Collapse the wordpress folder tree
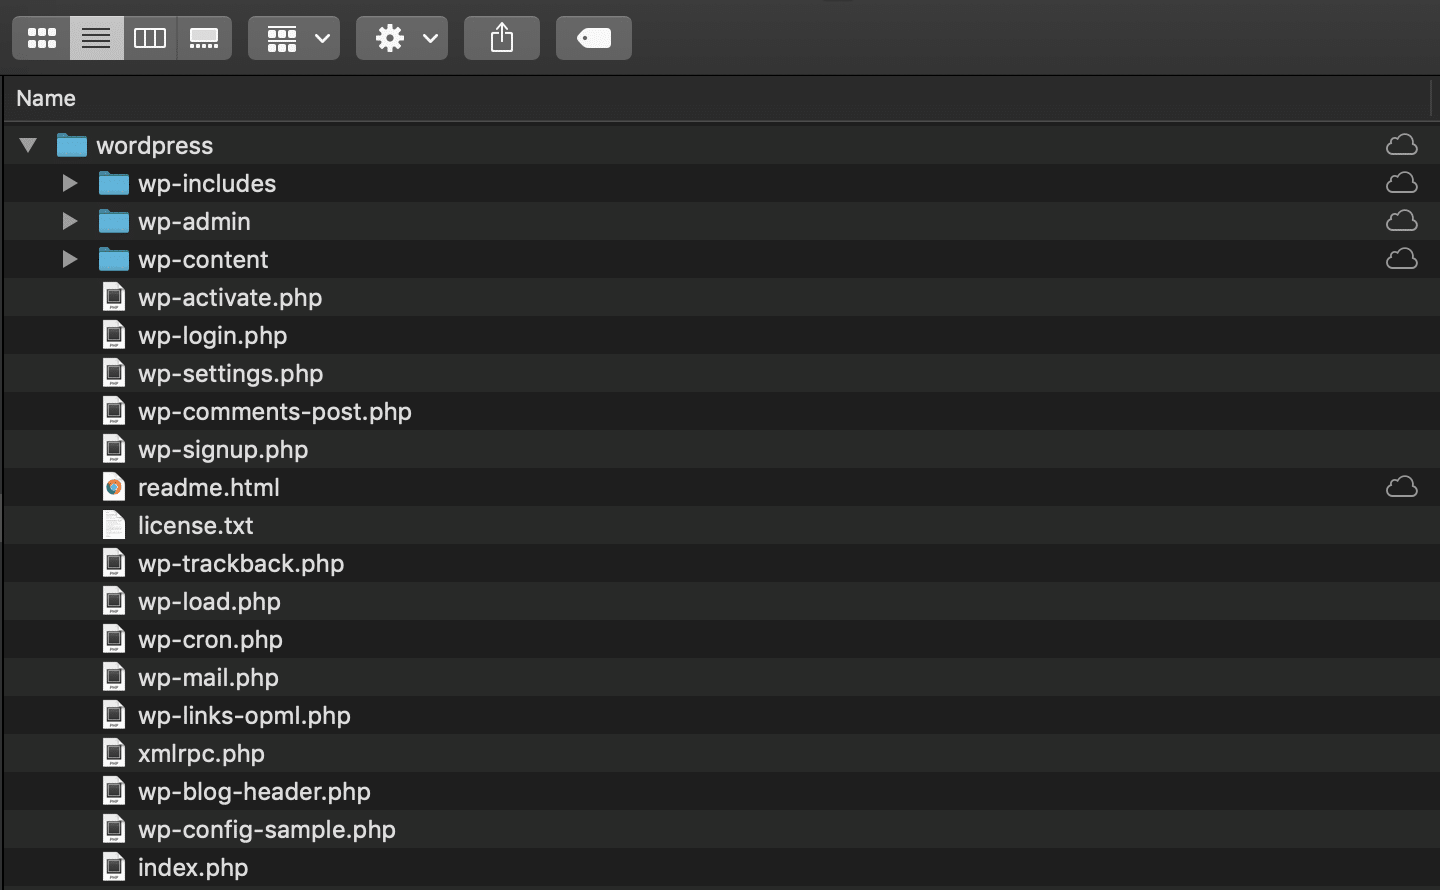The image size is (1440, 890). coord(27,144)
